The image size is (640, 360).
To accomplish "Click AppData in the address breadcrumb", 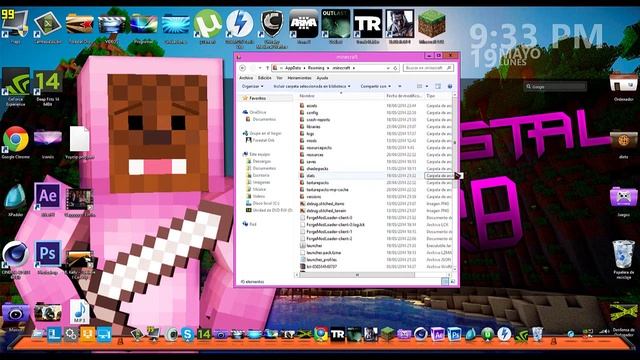I will click(293, 68).
